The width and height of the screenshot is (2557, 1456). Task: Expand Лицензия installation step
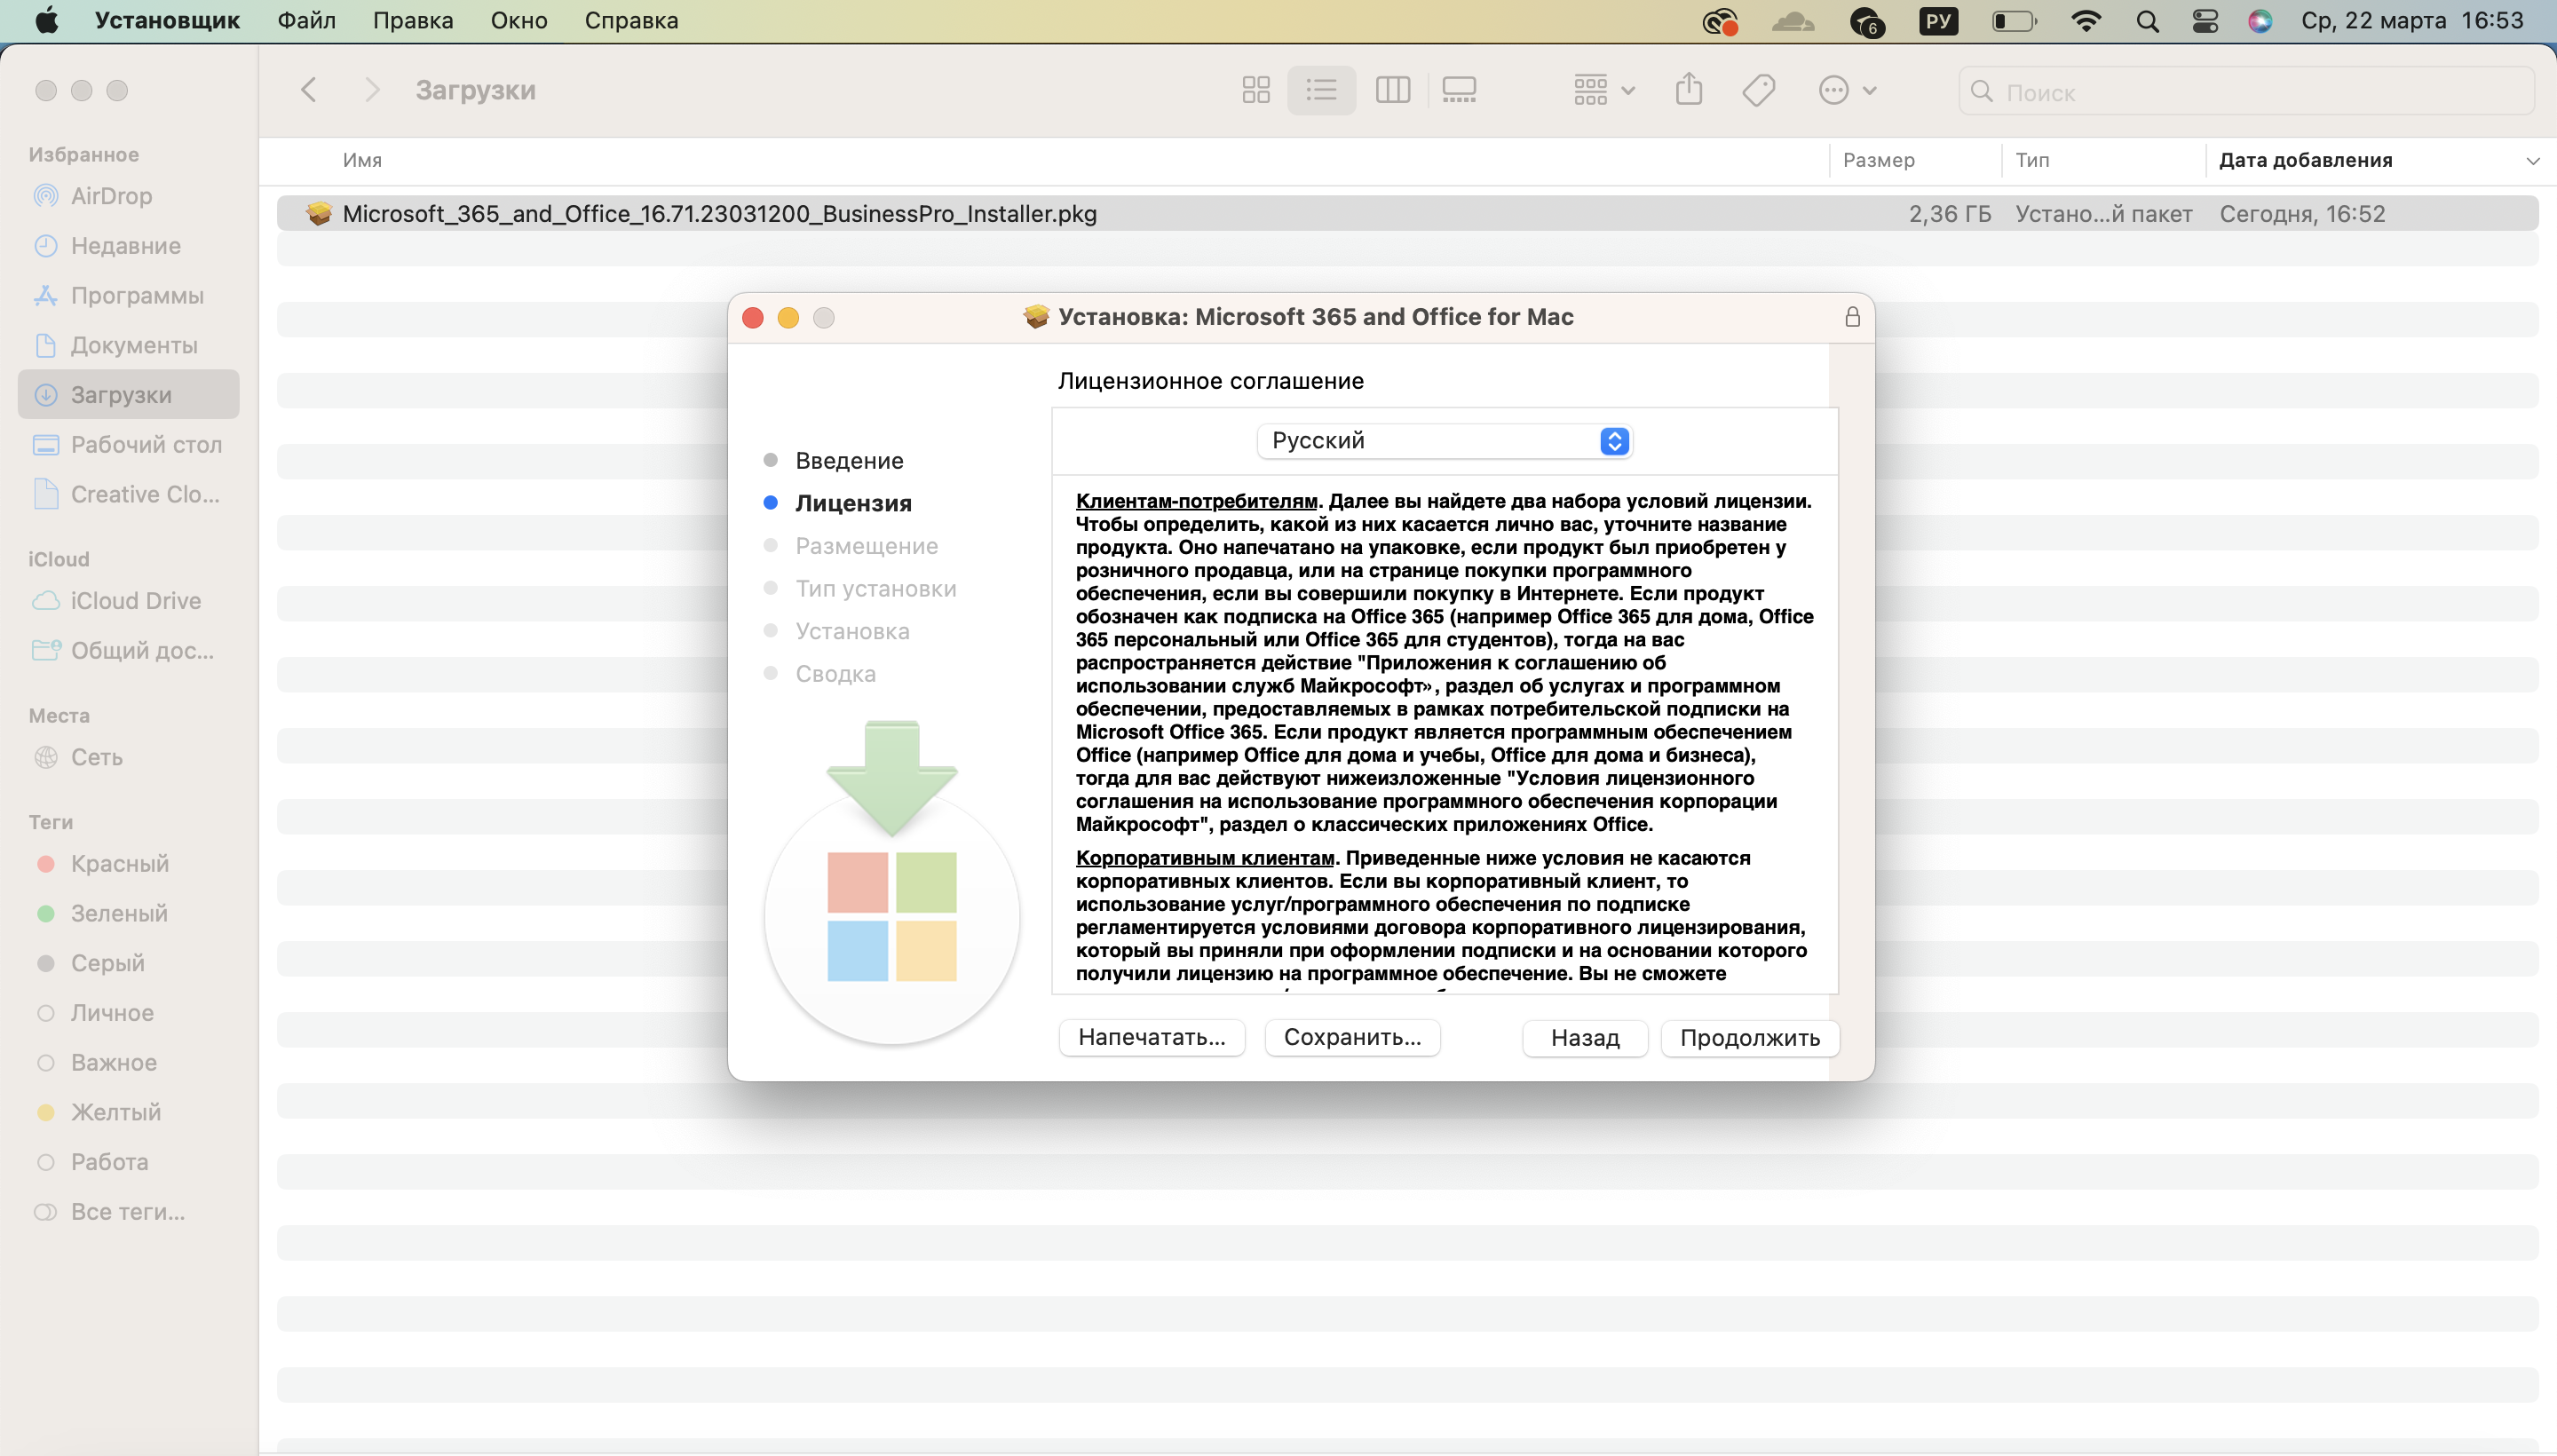point(853,502)
